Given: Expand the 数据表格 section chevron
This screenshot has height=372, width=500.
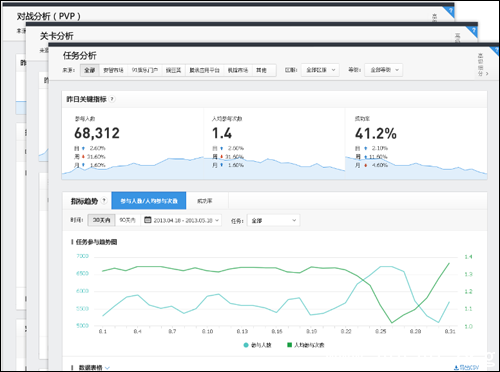Looking at the screenshot, I should click(107, 368).
